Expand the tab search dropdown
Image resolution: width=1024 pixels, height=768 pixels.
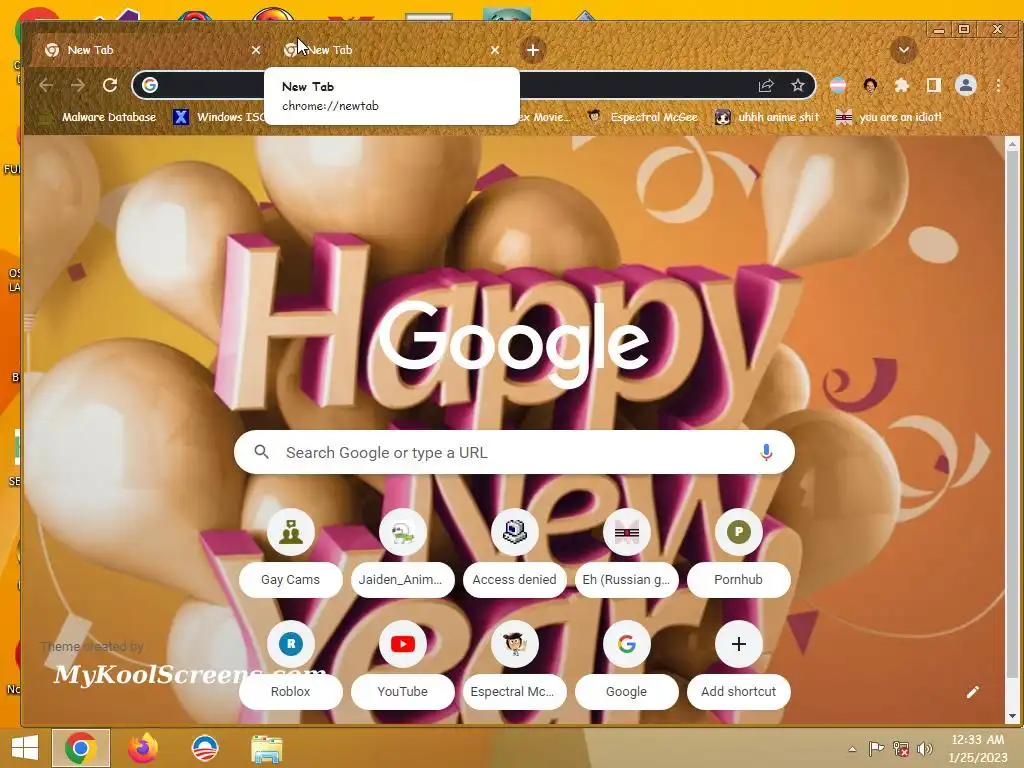(904, 50)
